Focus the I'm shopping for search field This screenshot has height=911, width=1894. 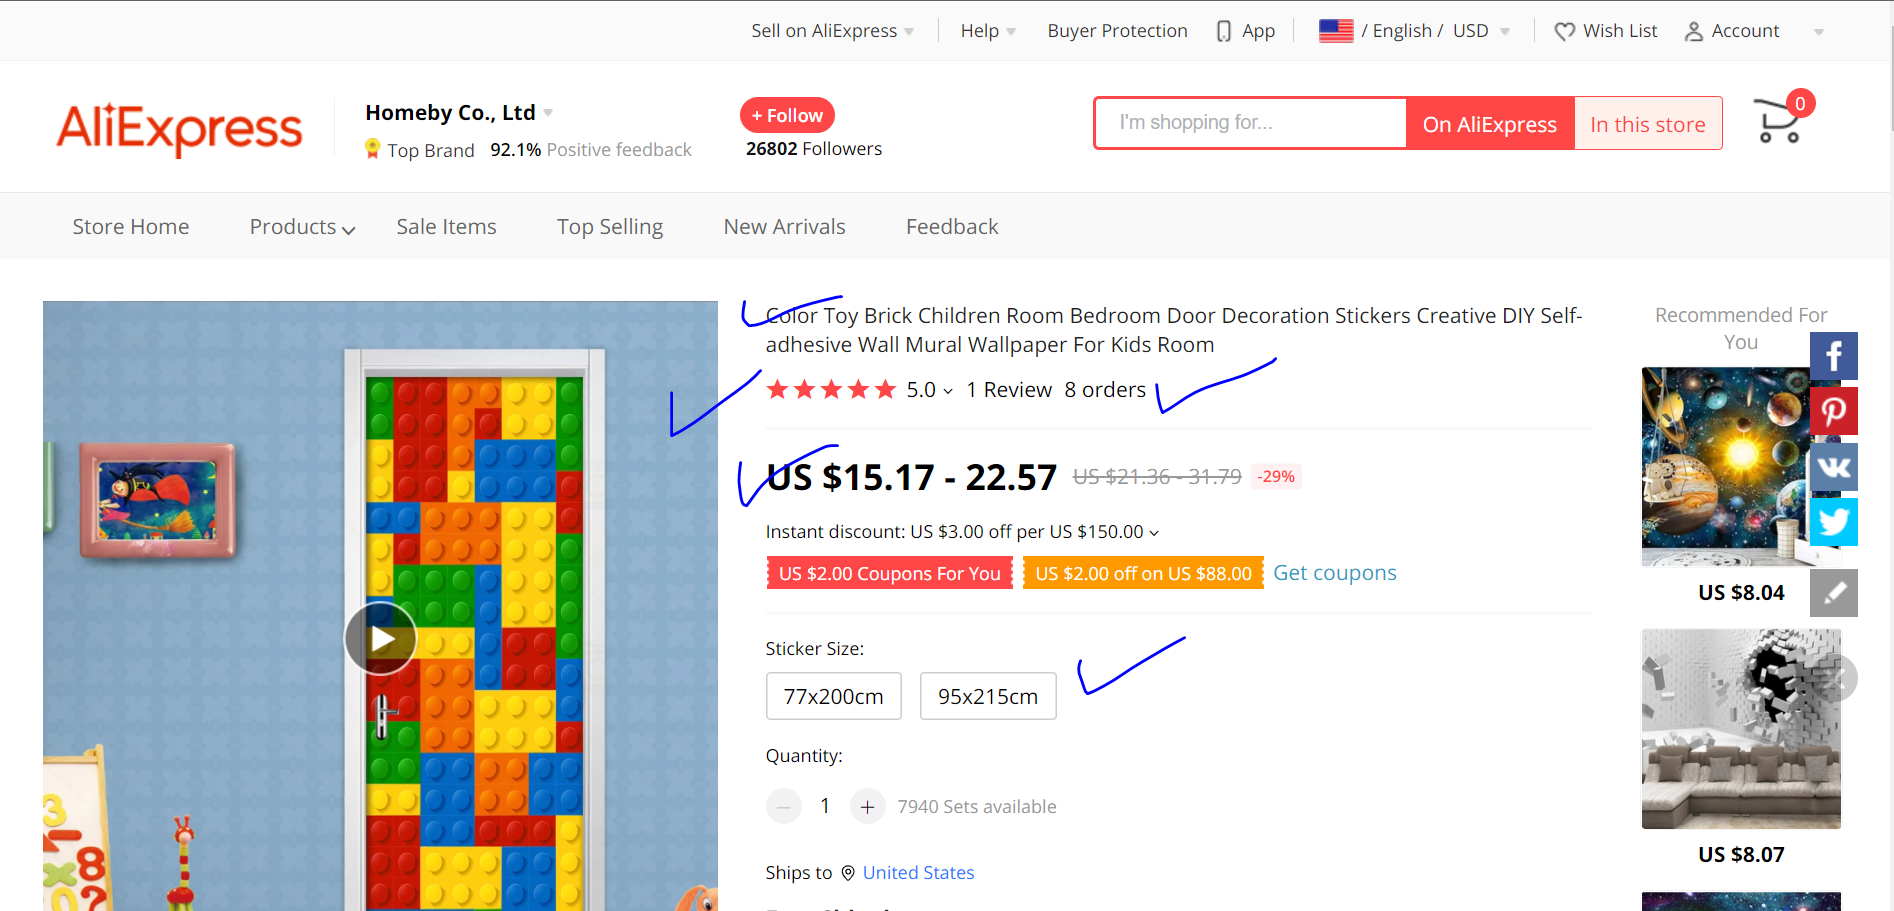click(1251, 123)
